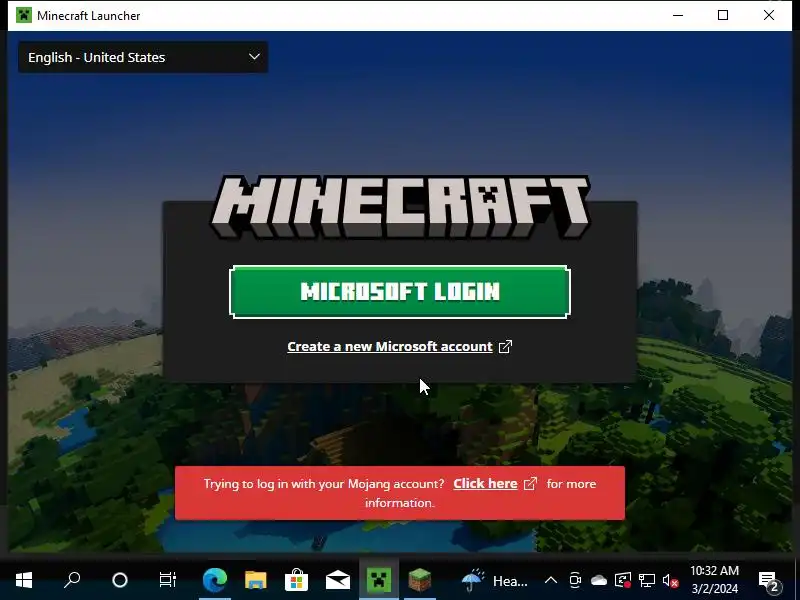Open the Mail app from taskbar
Viewport: 800px width, 600px height.
point(338,580)
